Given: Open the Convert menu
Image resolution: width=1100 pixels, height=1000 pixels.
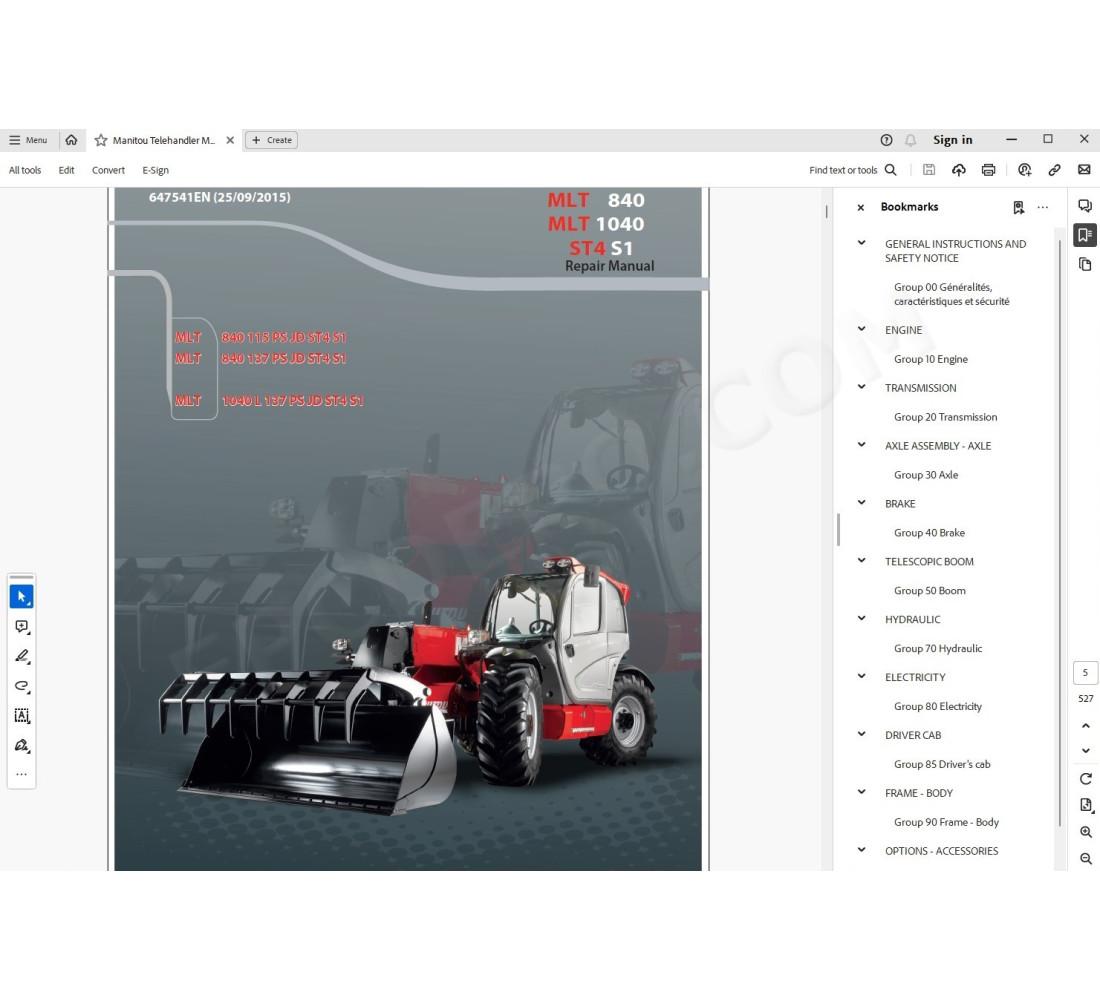Looking at the screenshot, I should coord(108,171).
